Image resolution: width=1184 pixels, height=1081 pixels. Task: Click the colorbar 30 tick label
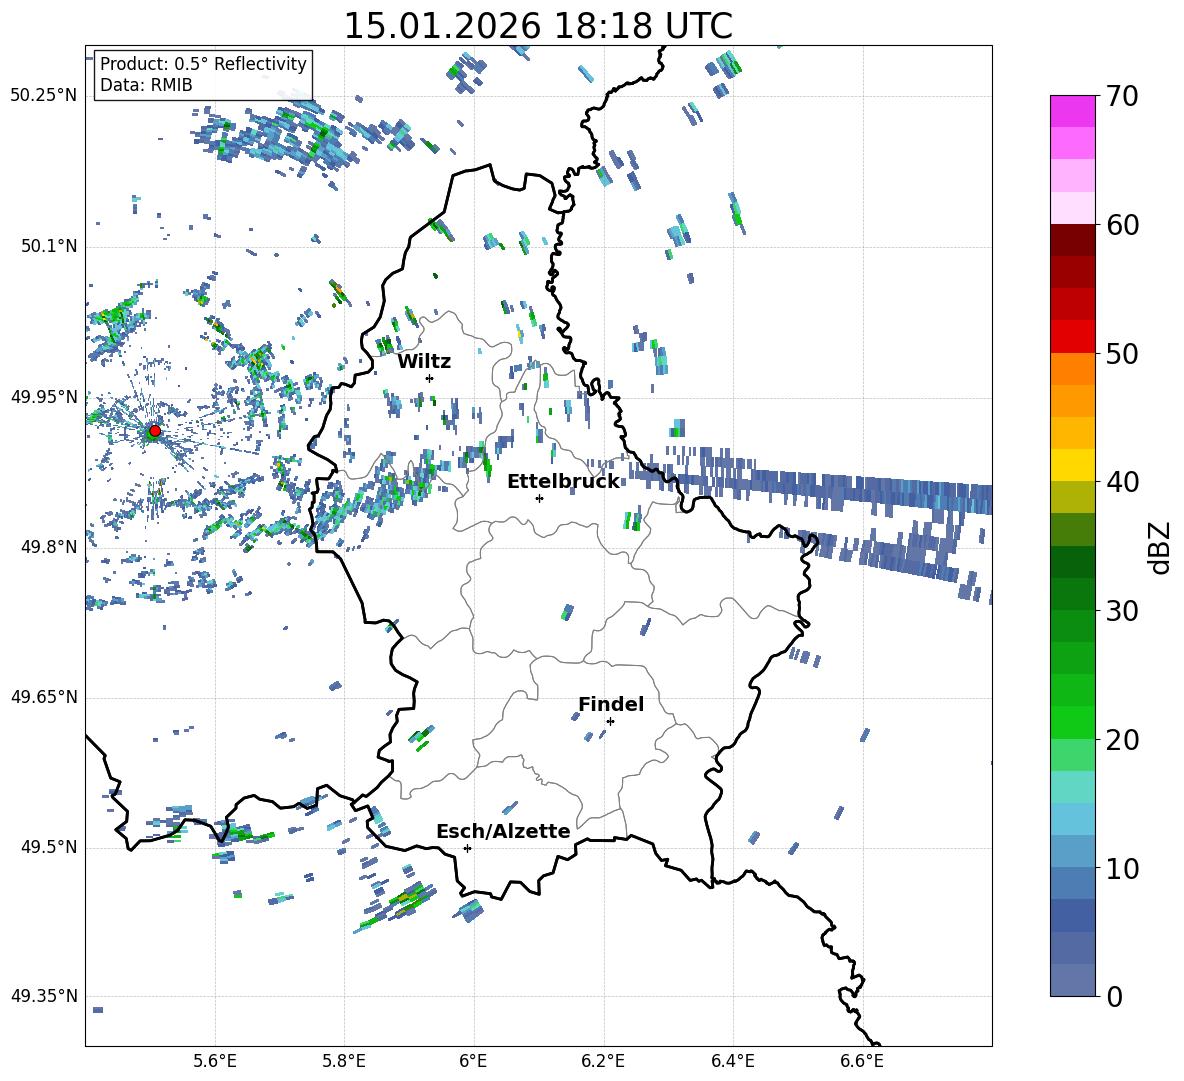click(1123, 611)
